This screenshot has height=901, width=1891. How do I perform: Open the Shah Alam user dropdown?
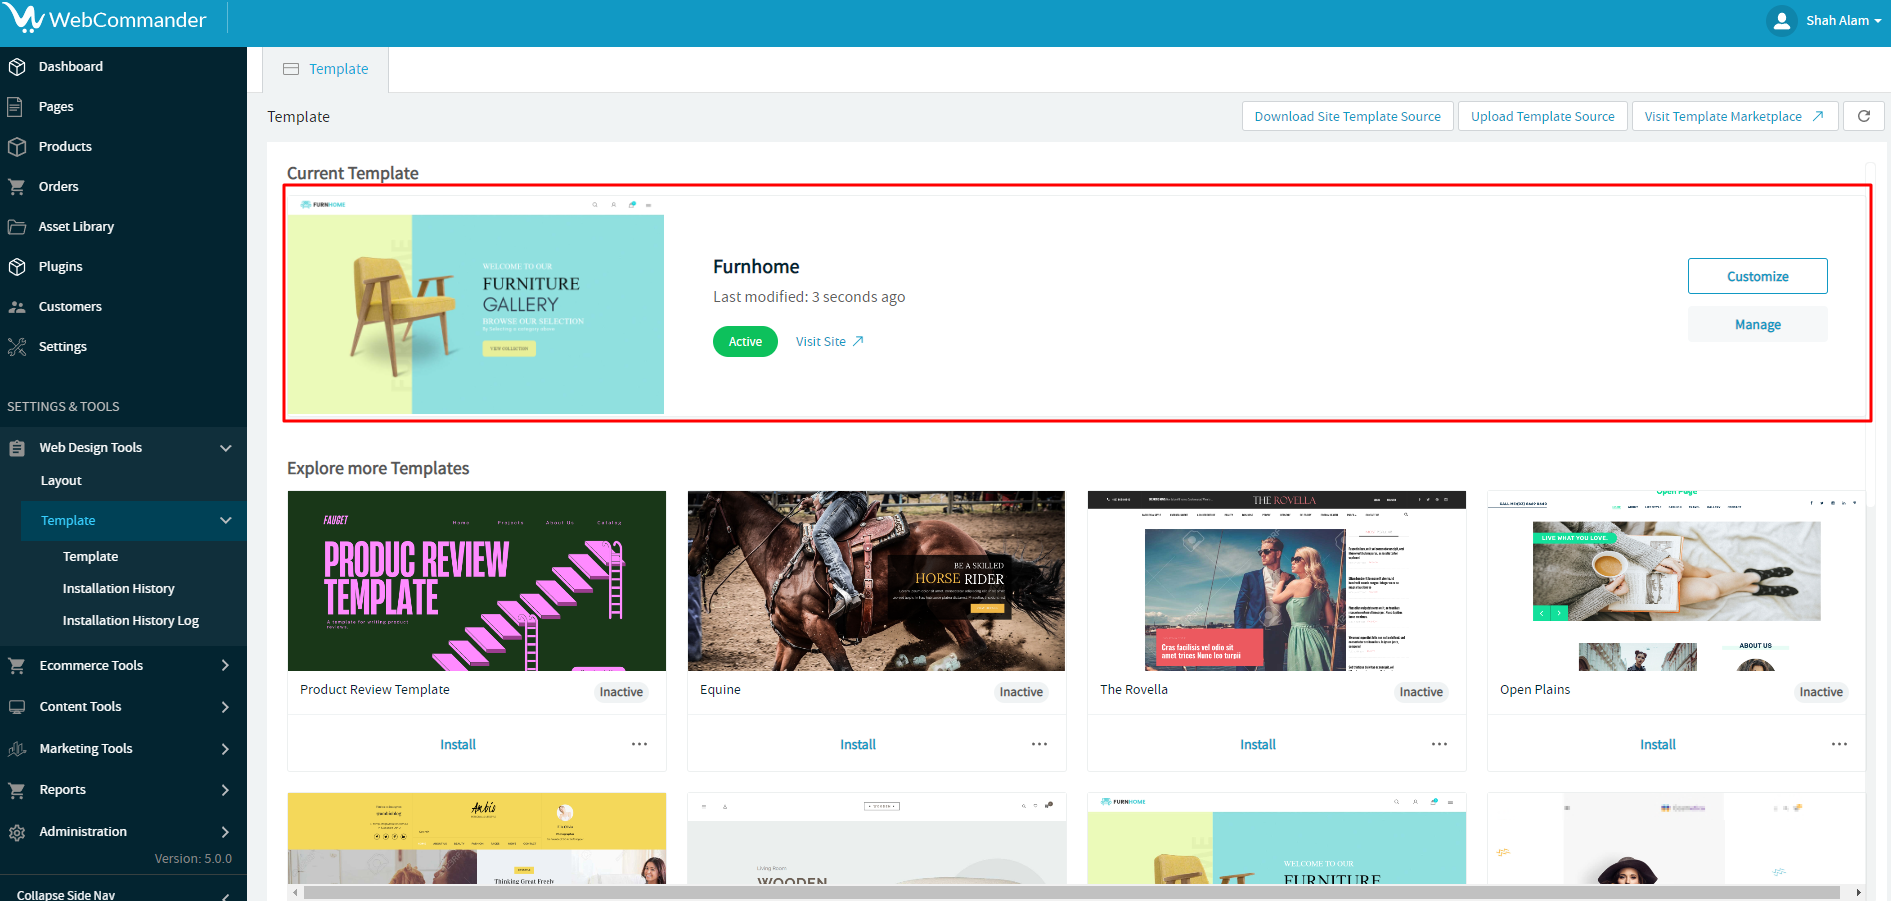pyautogui.click(x=1844, y=20)
